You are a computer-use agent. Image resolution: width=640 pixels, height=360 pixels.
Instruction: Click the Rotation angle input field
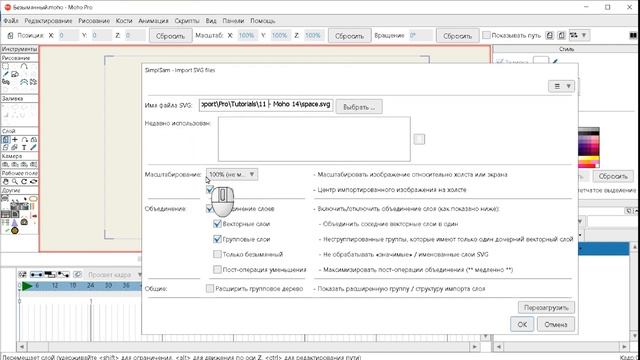[420, 36]
